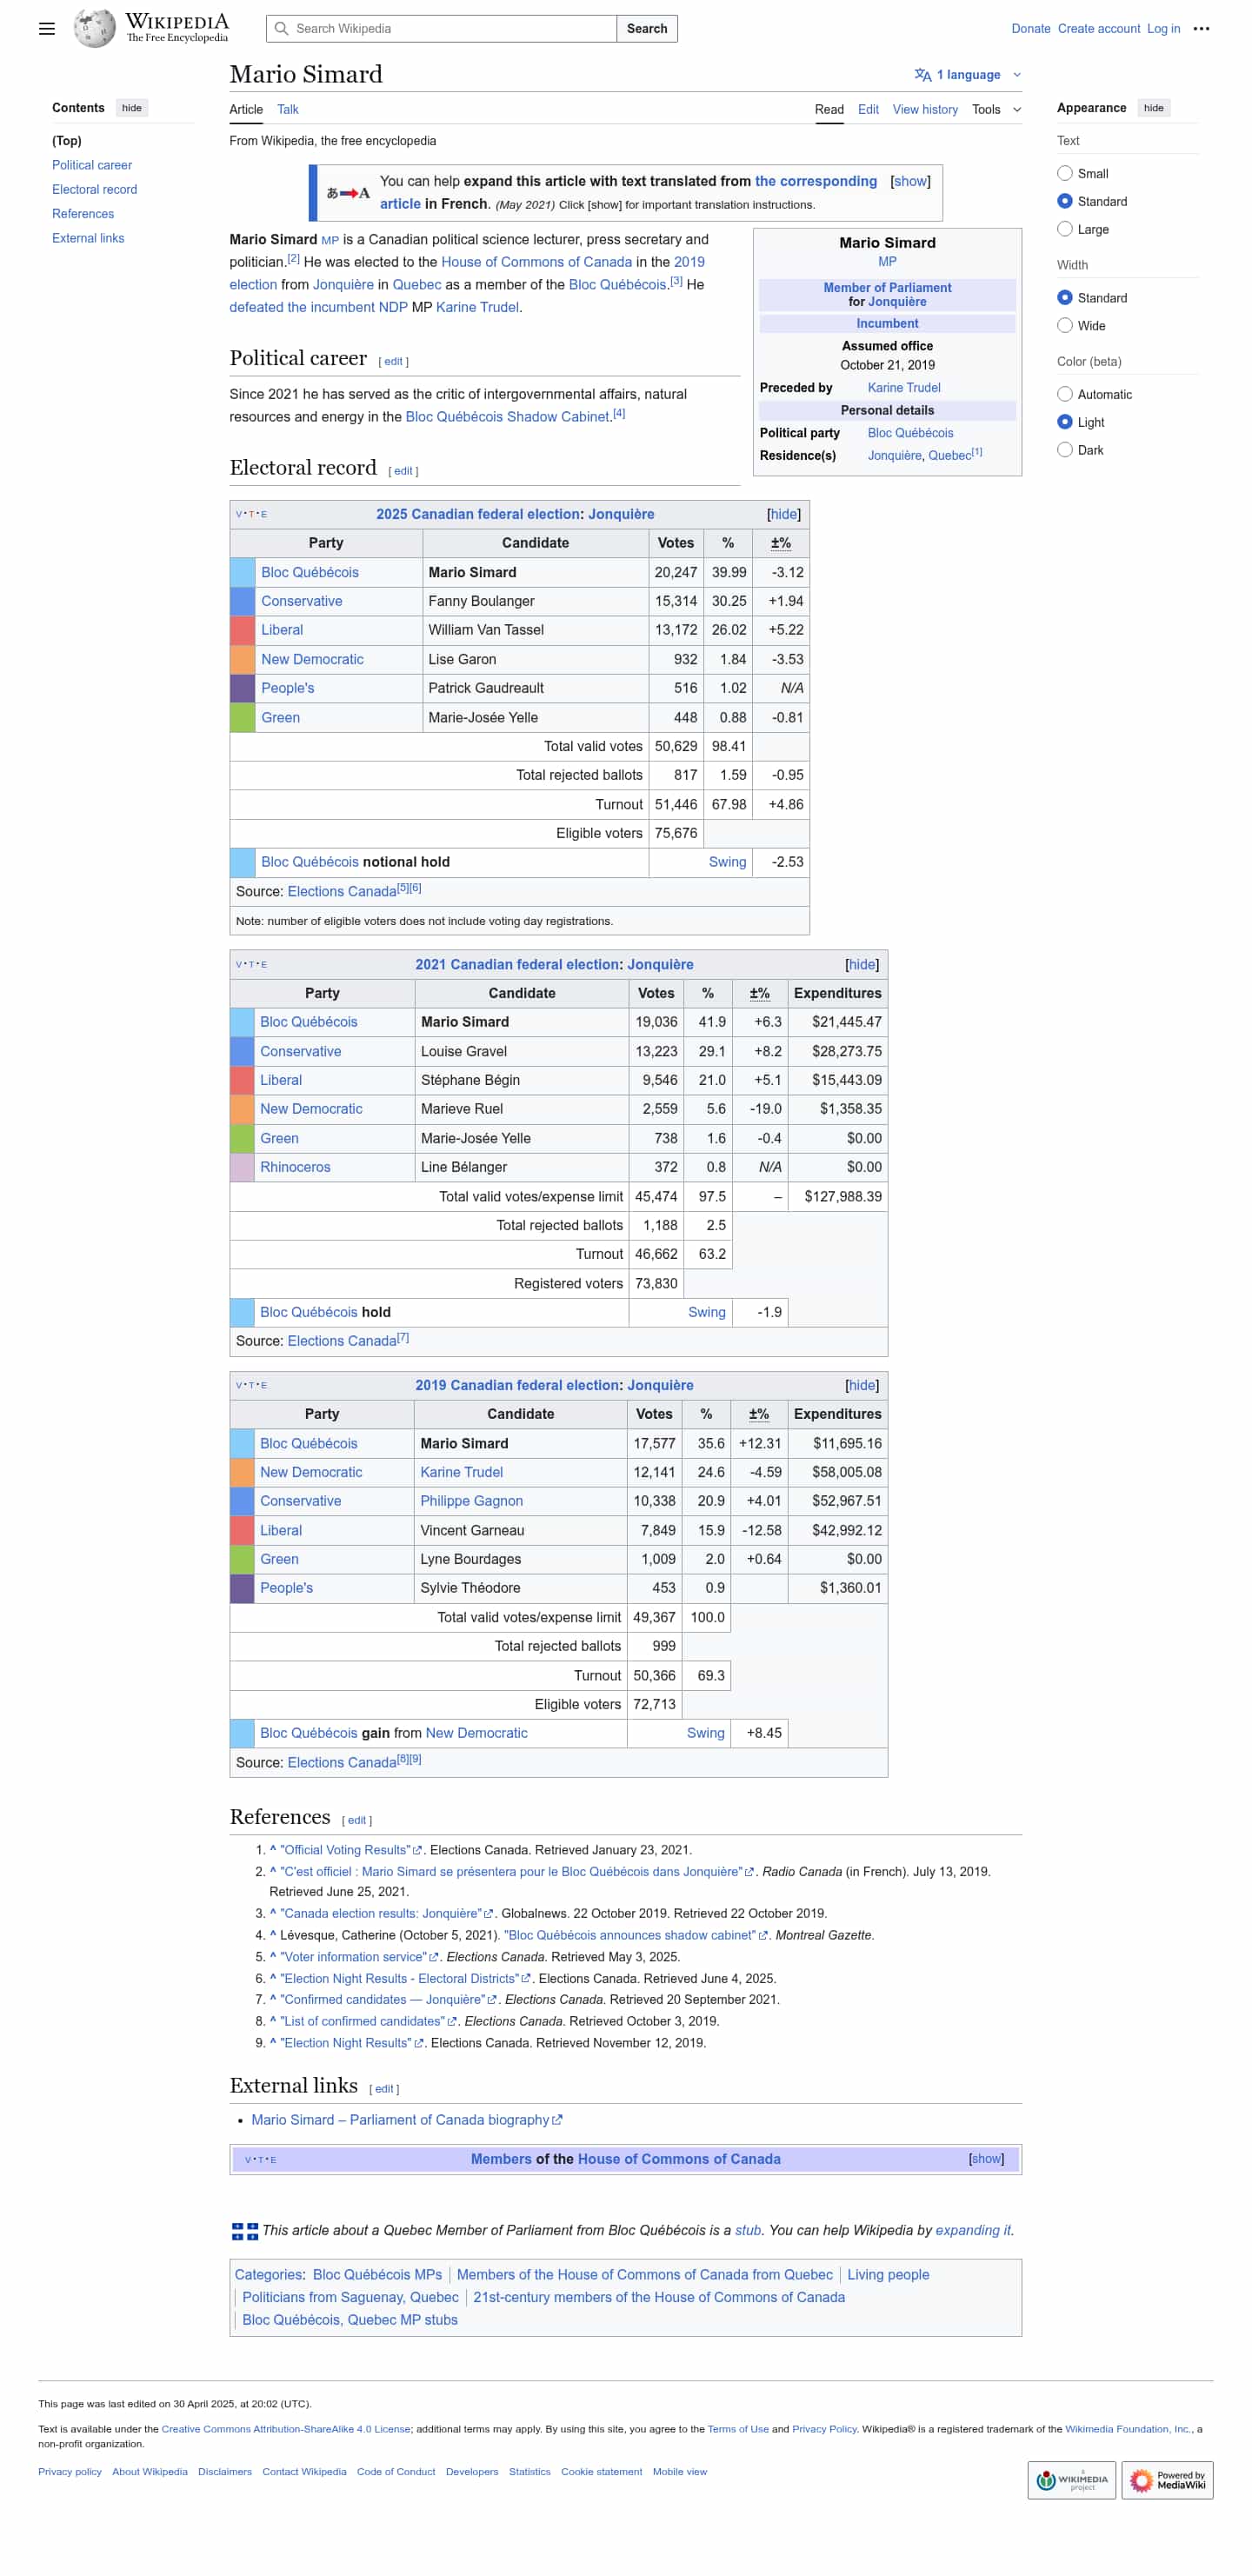Hide the 2021 election table
The image size is (1252, 2576).
861,964
